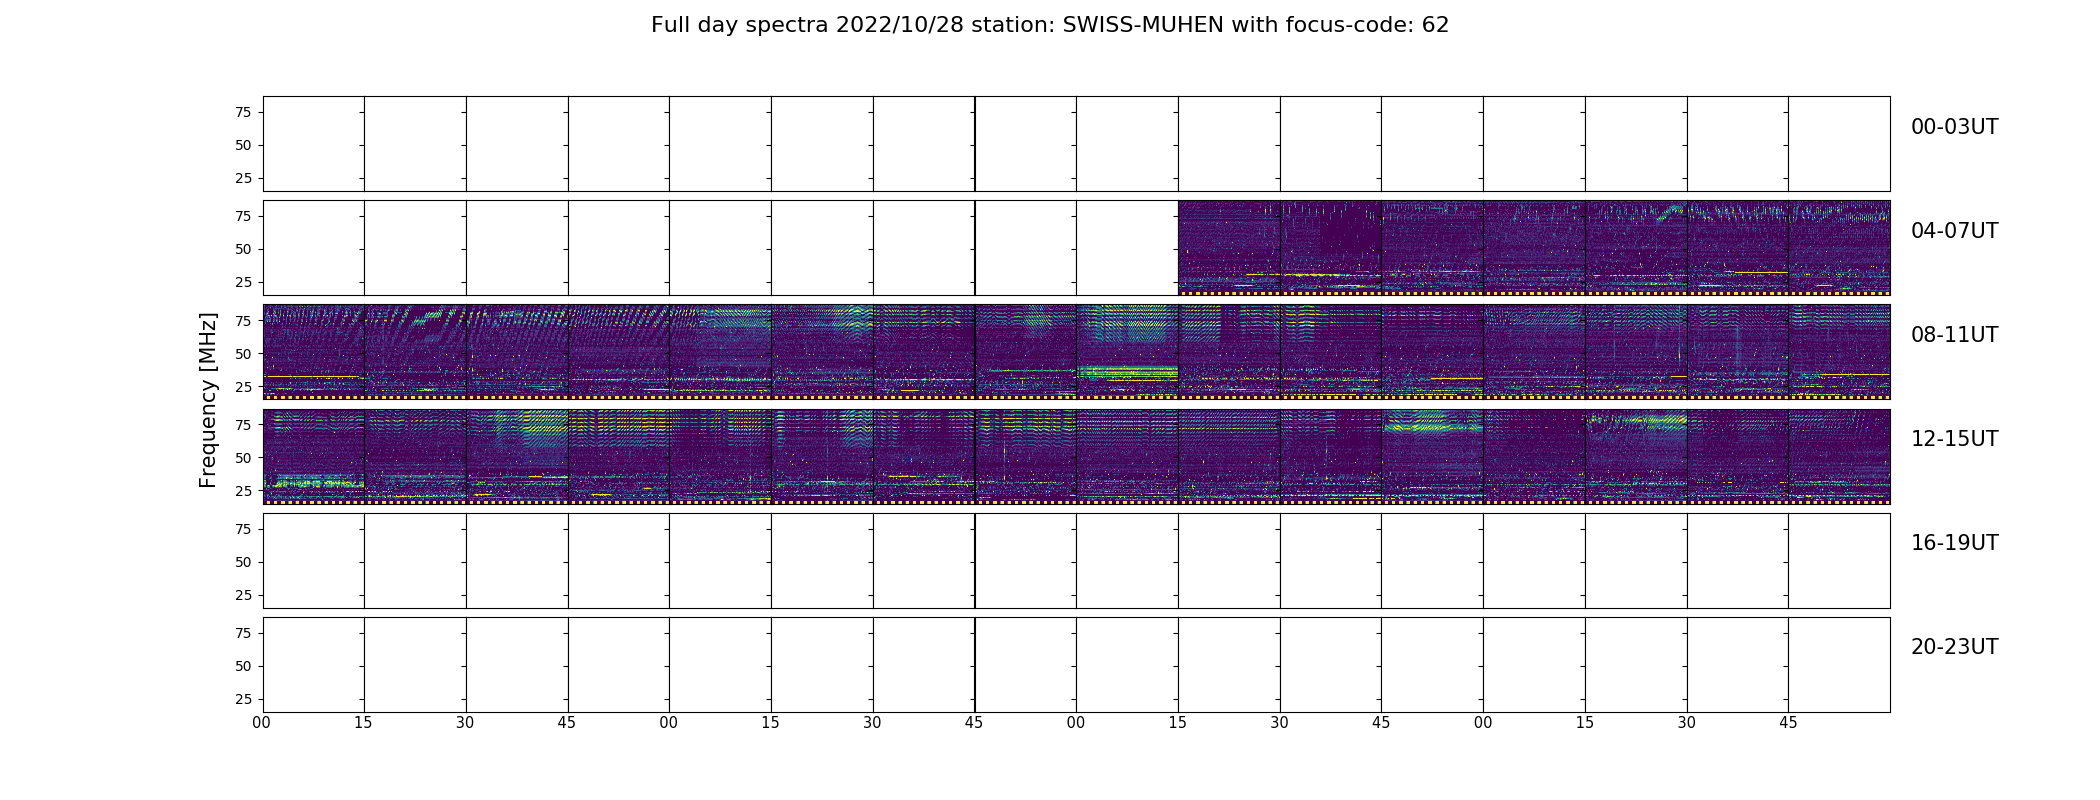Select the '20-23UT' row label
This screenshot has height=800, width=2100.
(1954, 647)
